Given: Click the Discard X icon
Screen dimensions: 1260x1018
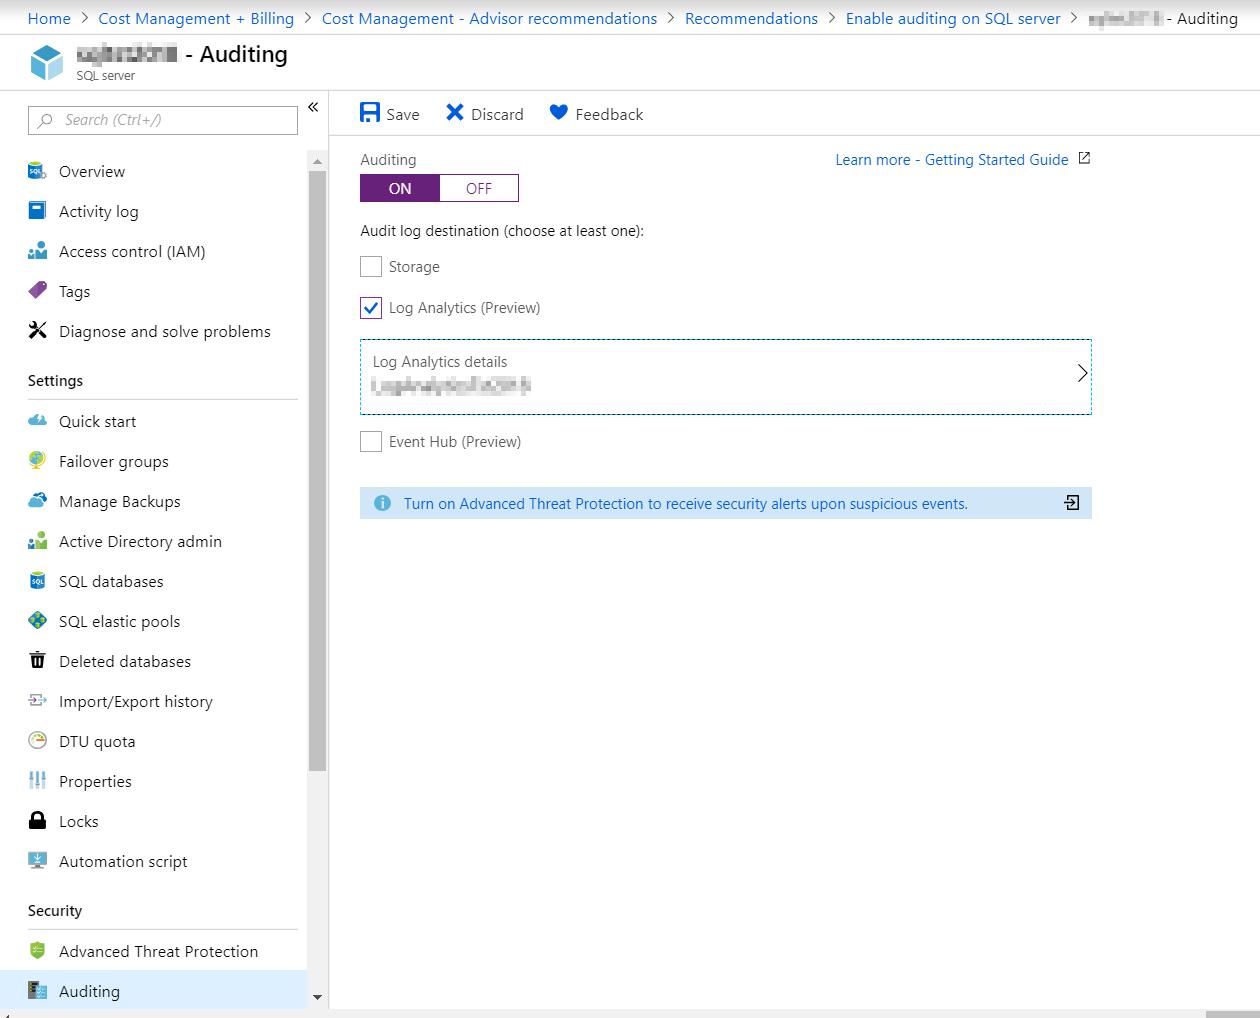Looking at the screenshot, I should point(455,113).
